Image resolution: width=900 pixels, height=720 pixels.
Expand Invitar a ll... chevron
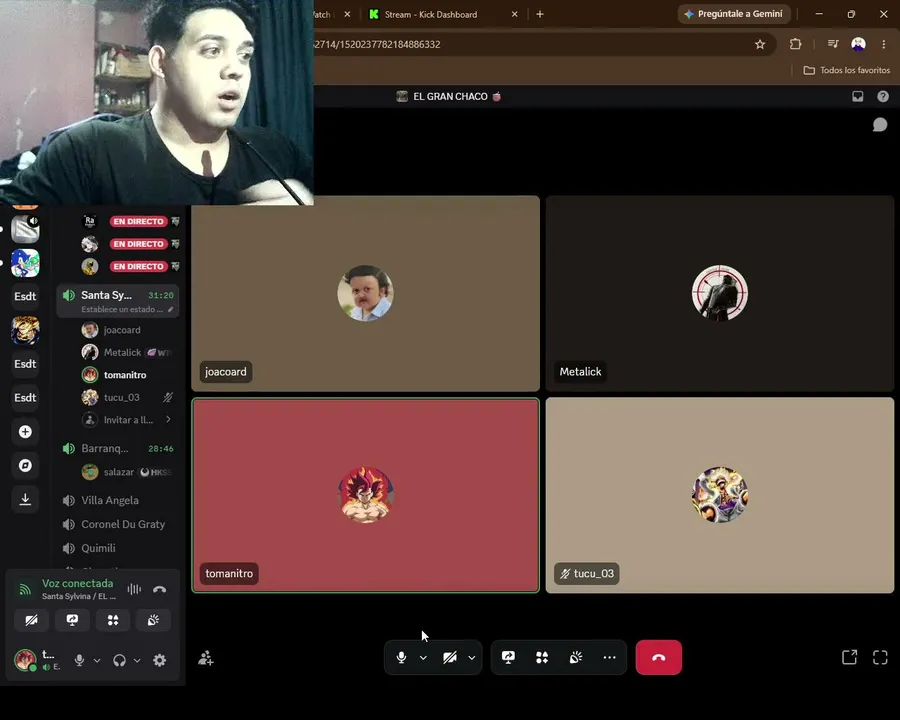168,420
